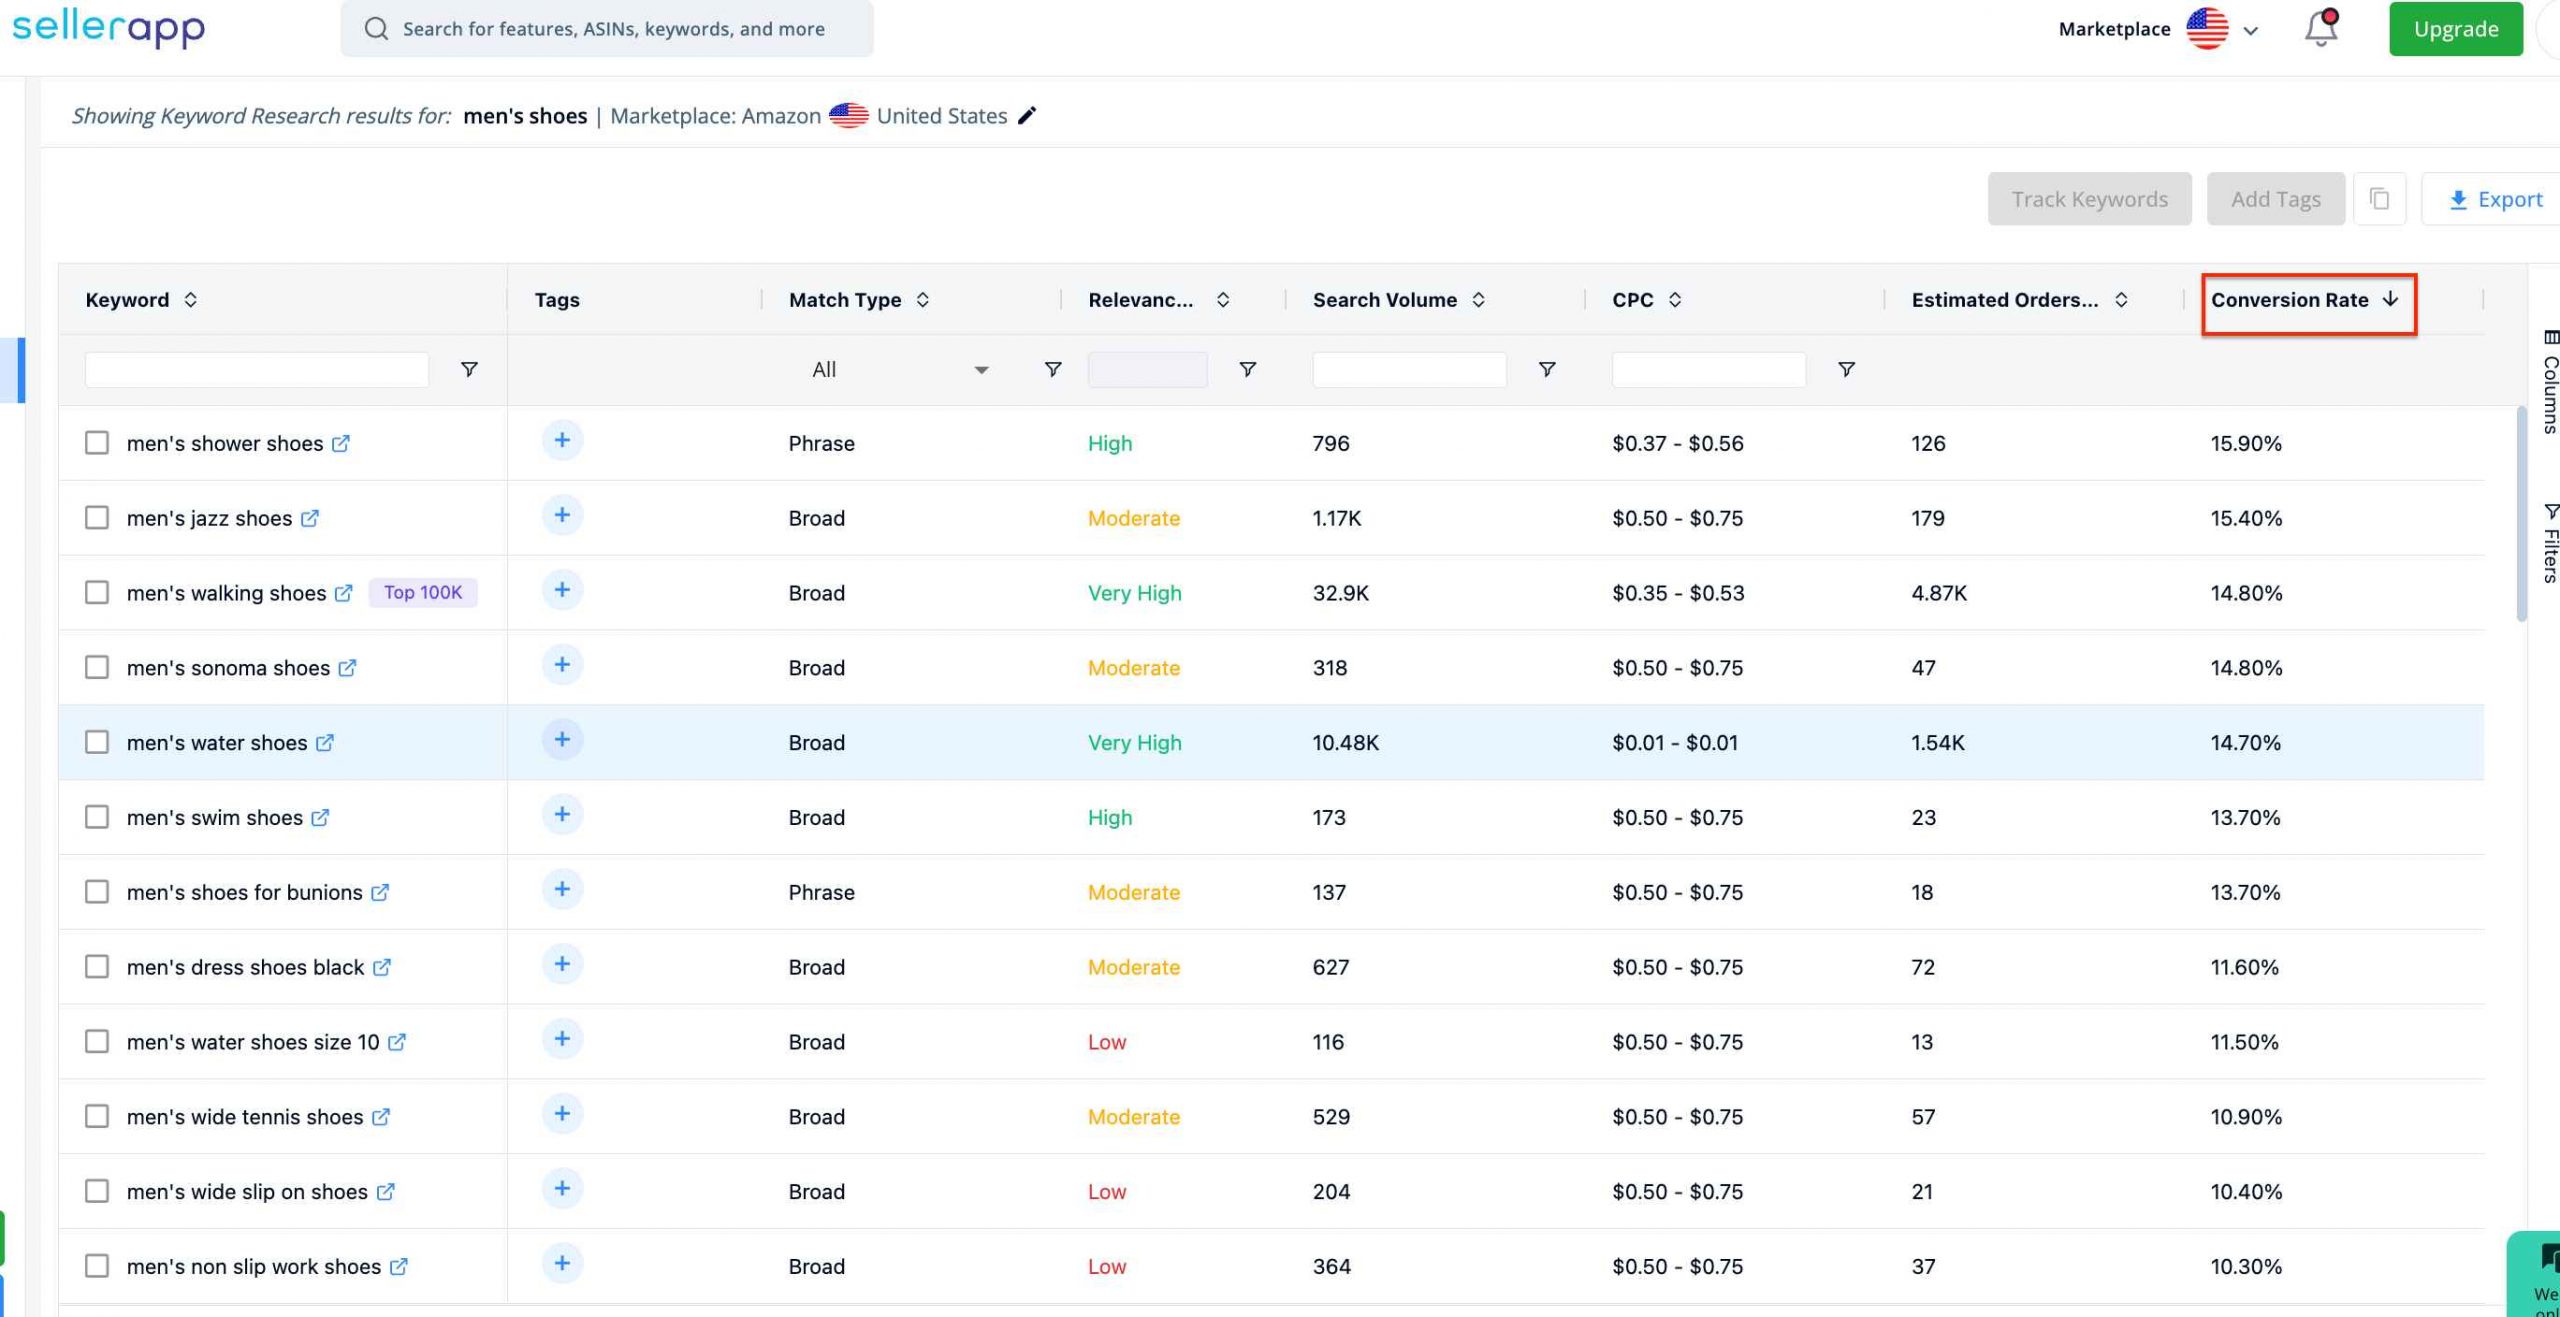Click Add Tags button
The height and width of the screenshot is (1317, 2560).
click(2276, 199)
